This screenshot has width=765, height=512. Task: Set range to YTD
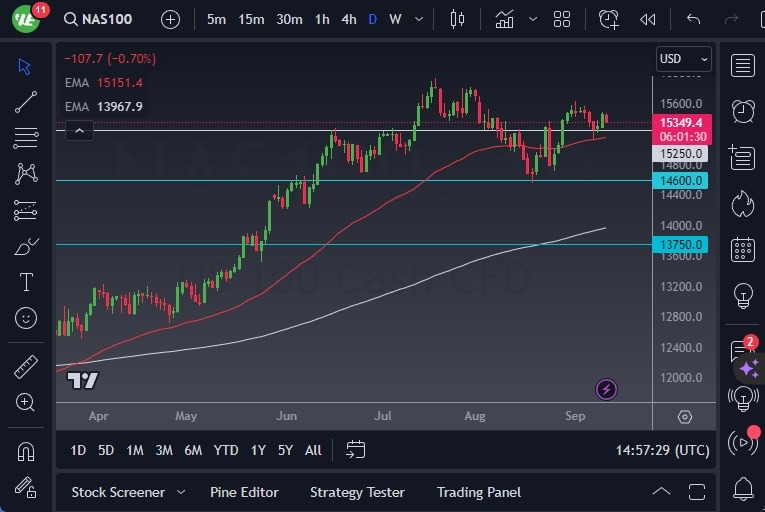(226, 450)
